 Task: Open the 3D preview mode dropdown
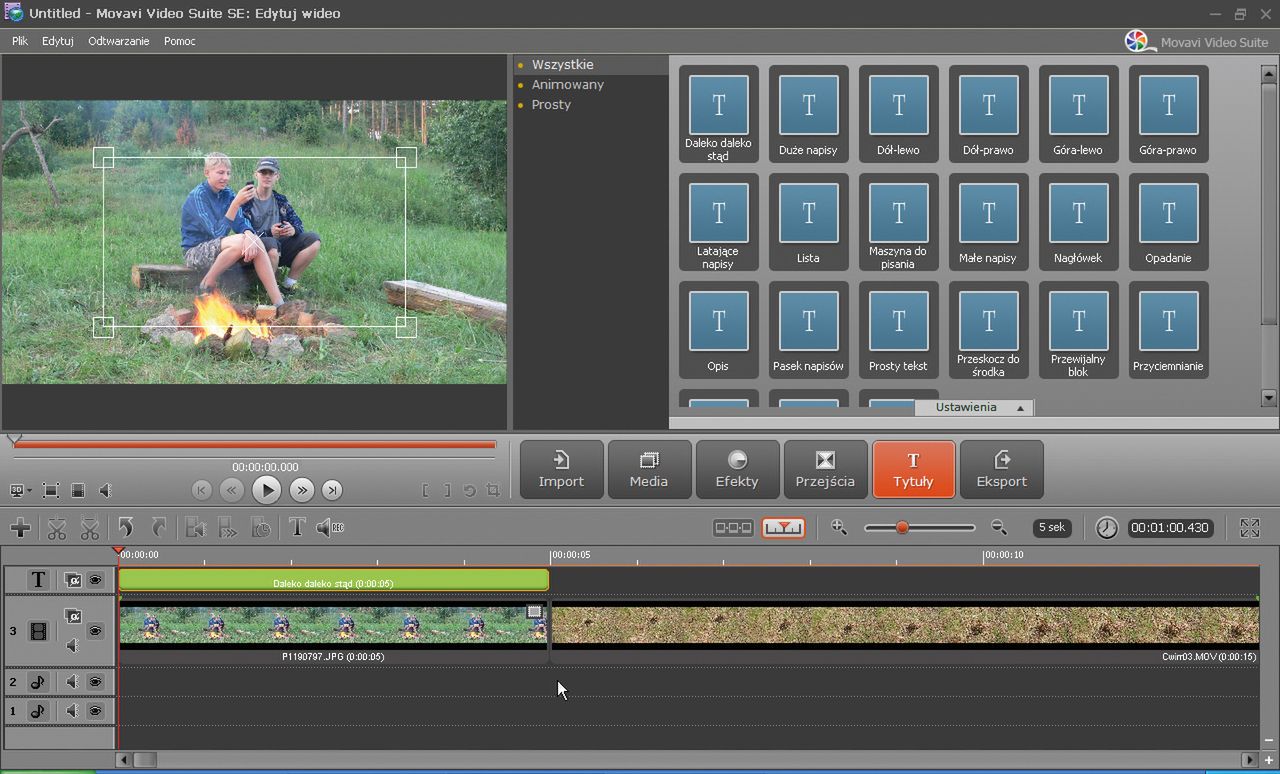click(20, 490)
